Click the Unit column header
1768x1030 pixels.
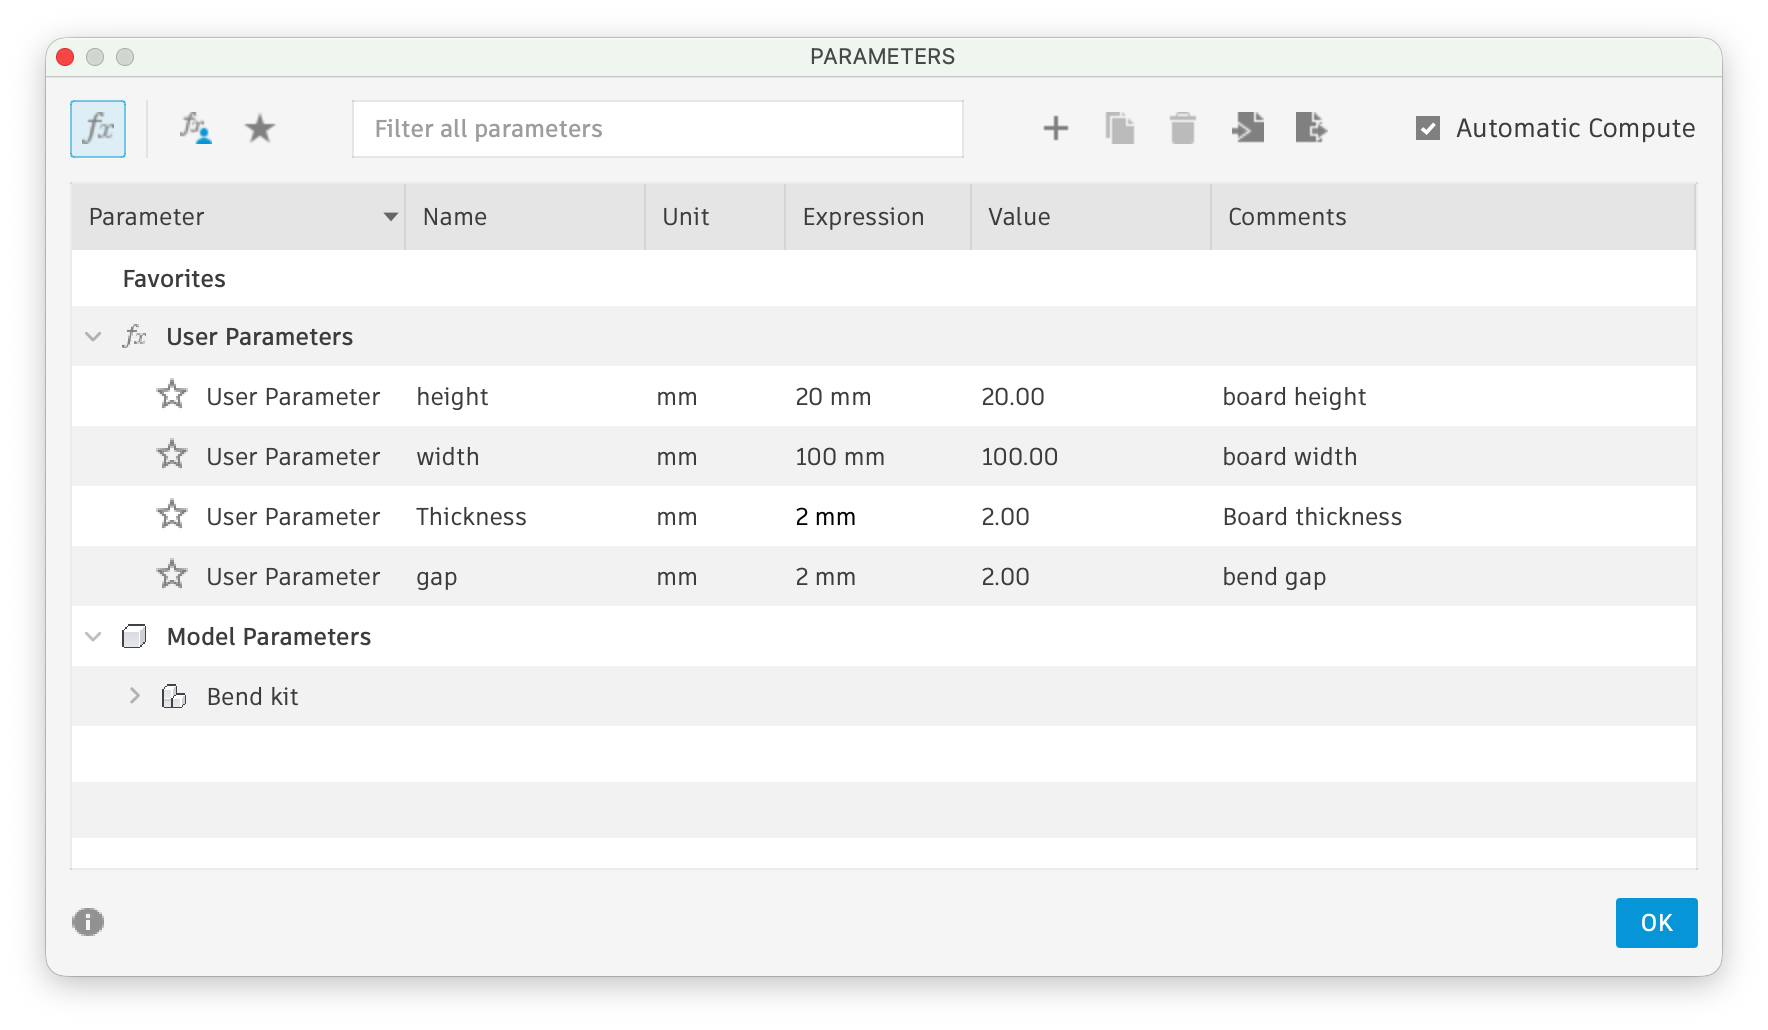[x=715, y=217]
